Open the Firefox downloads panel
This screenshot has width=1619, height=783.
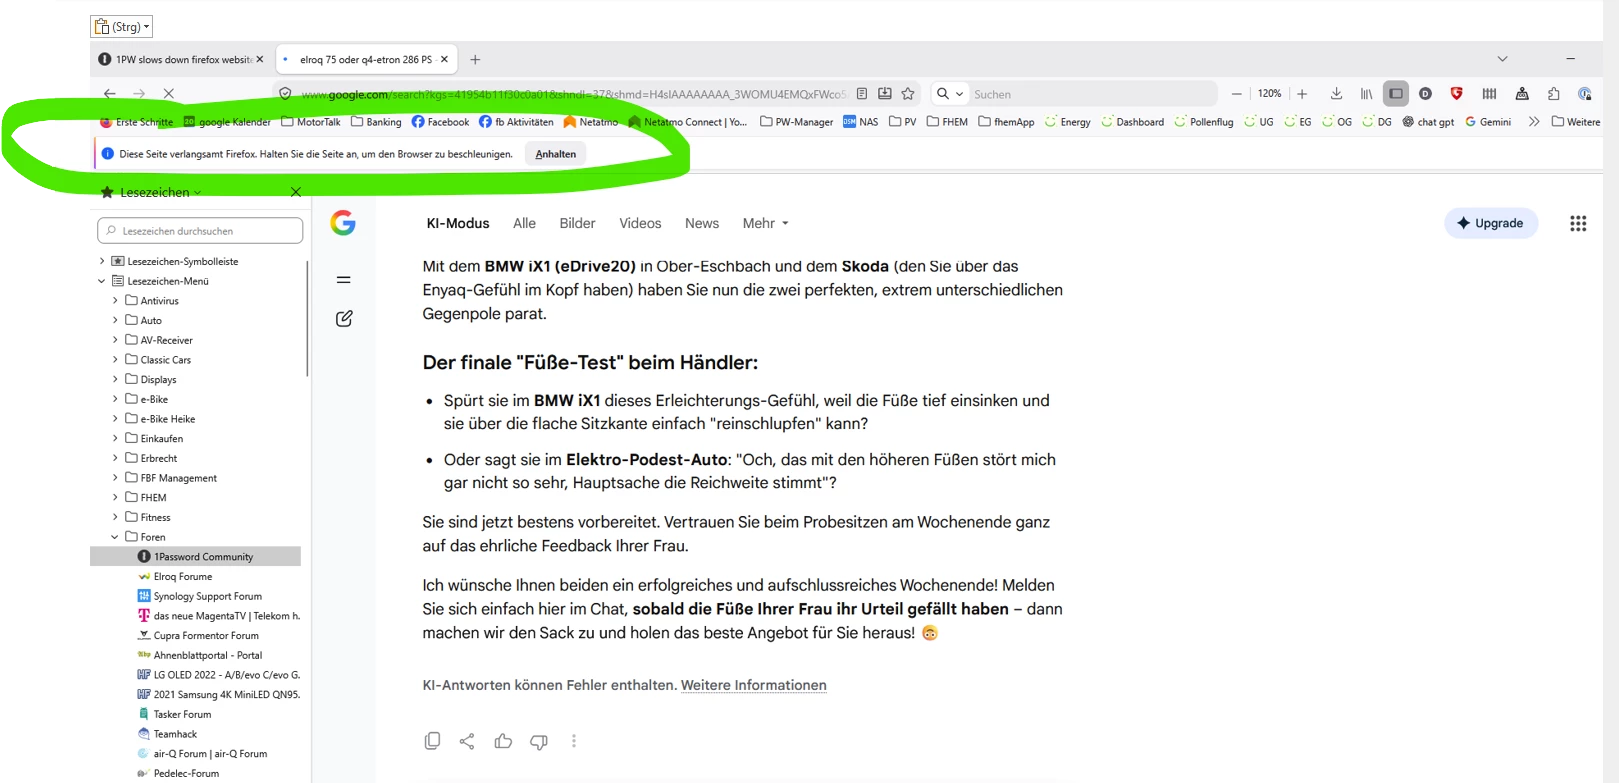(1336, 94)
